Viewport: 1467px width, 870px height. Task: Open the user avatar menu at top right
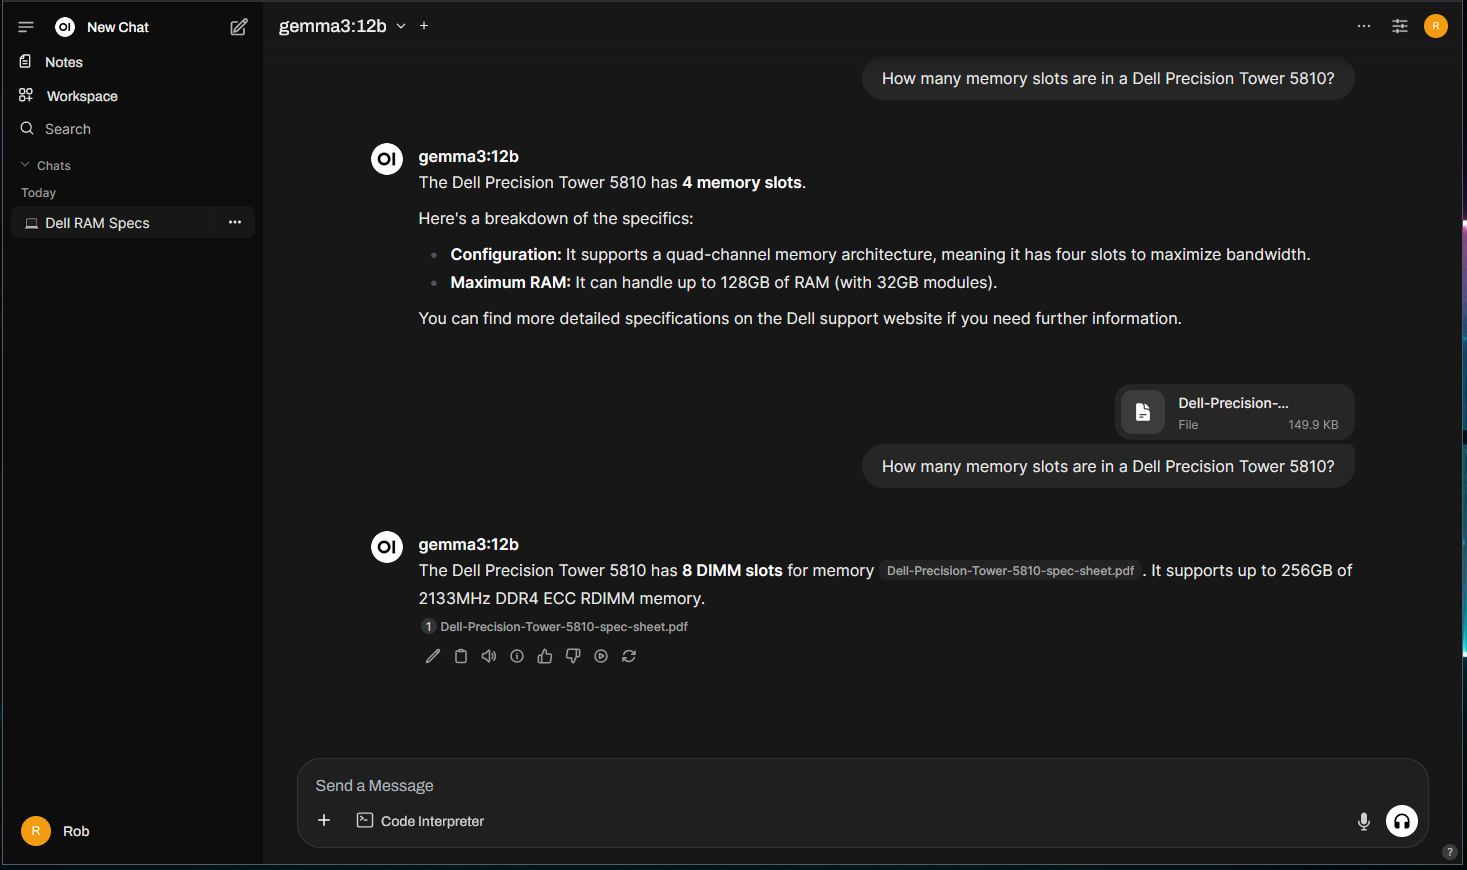click(x=1436, y=26)
